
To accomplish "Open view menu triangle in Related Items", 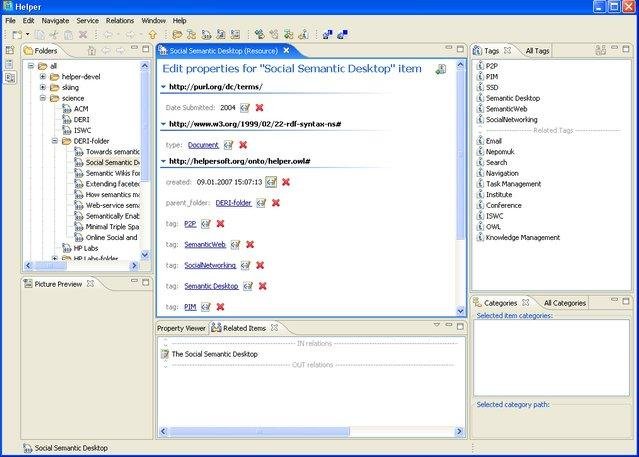I will point(436,325).
